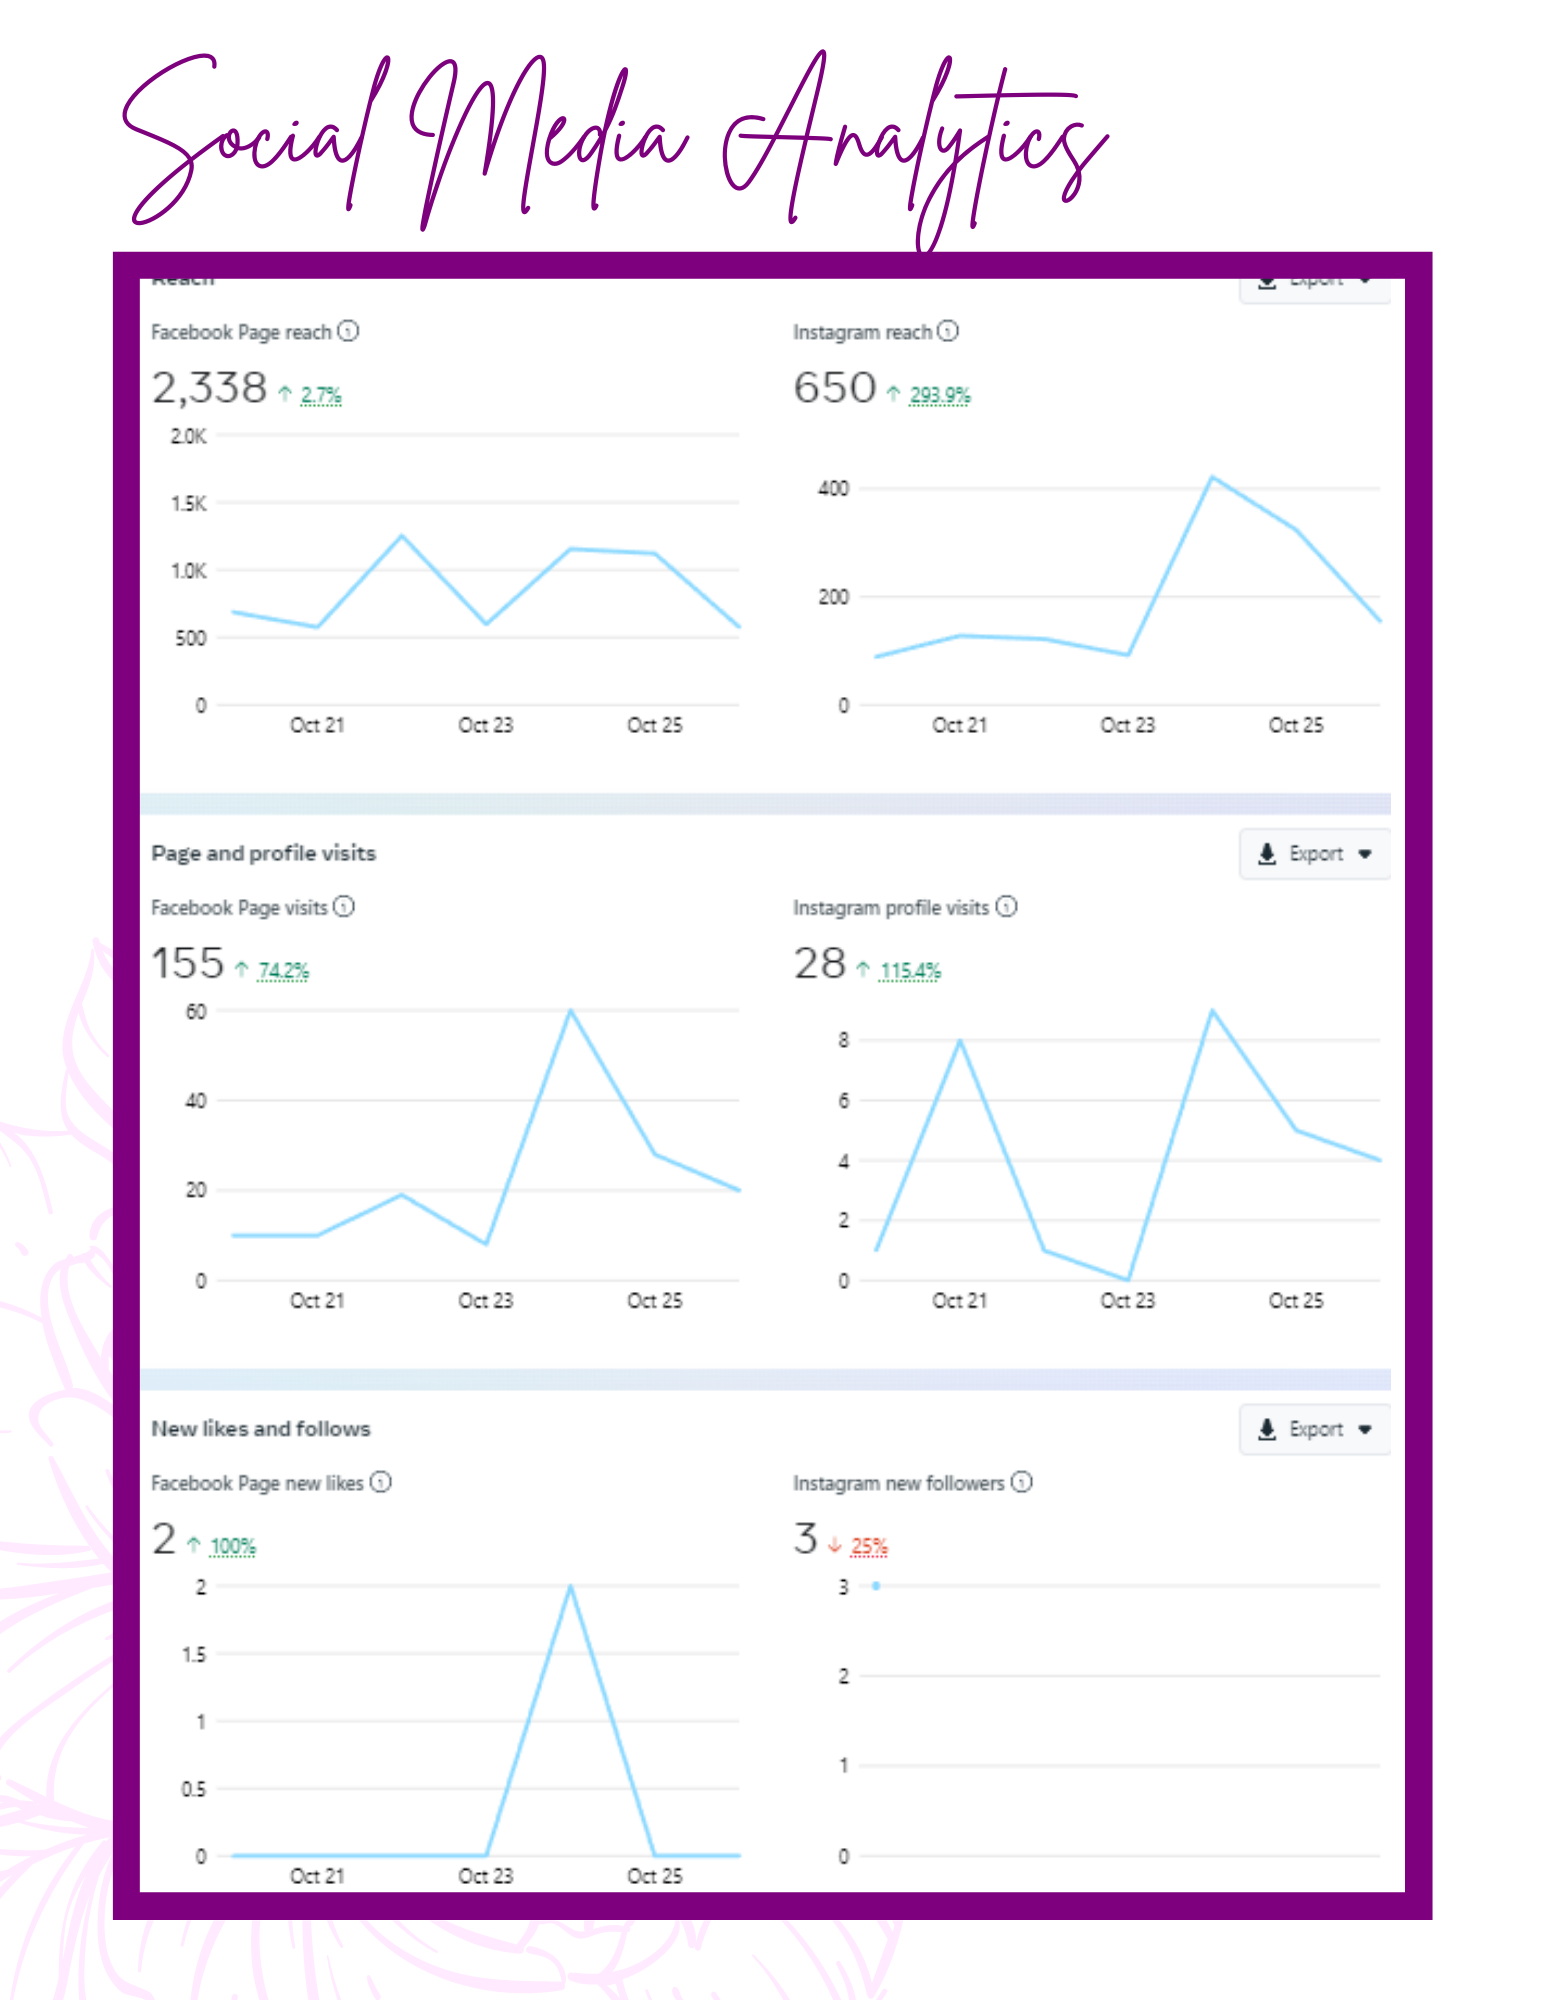1545x2000 pixels.
Task: Select the 74.2% Facebook visits change percentage
Action: click(283, 971)
